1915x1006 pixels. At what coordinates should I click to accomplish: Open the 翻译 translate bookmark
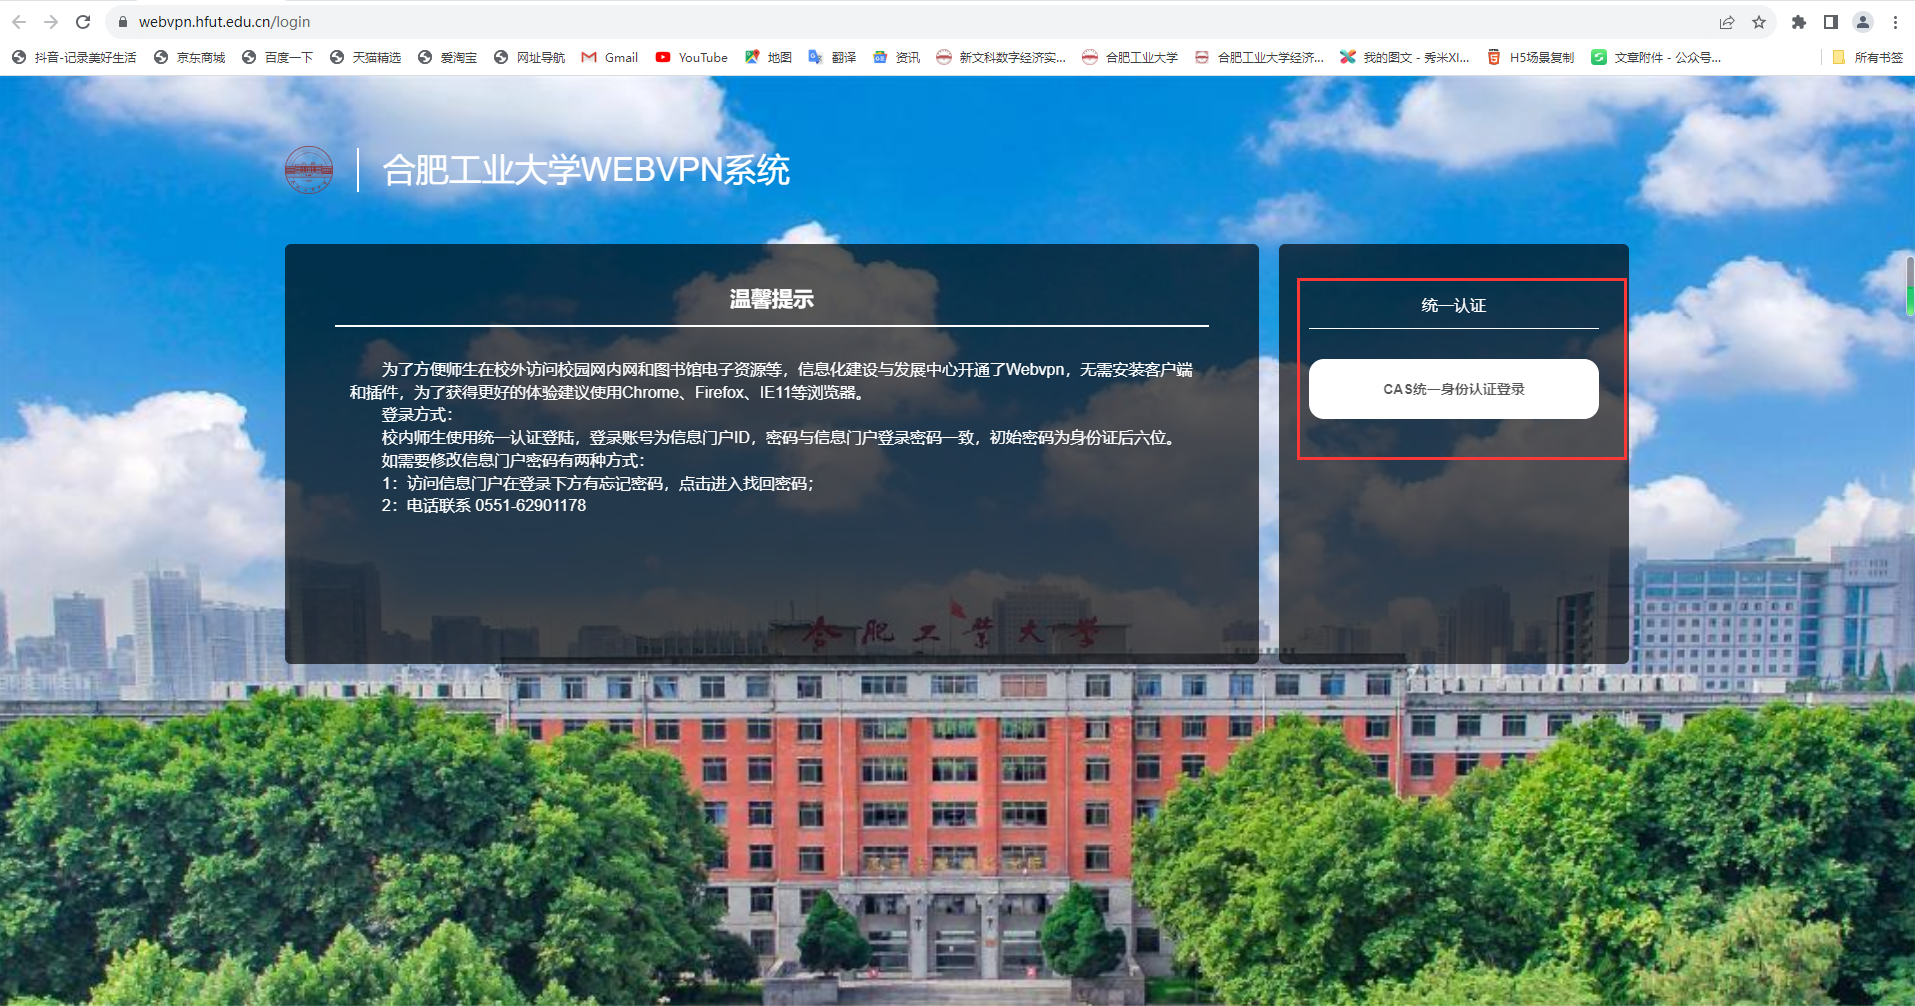[832, 58]
